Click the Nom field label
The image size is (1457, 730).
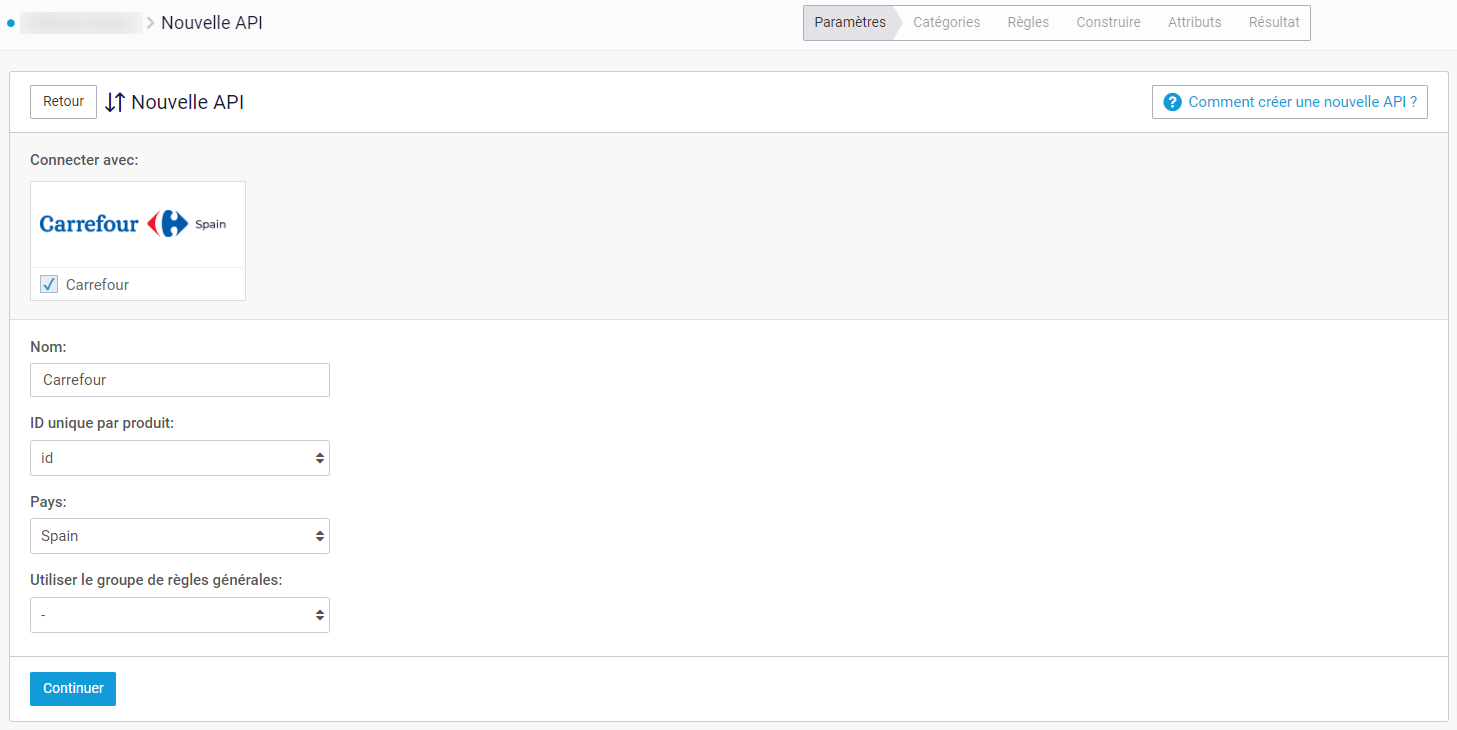tap(48, 347)
